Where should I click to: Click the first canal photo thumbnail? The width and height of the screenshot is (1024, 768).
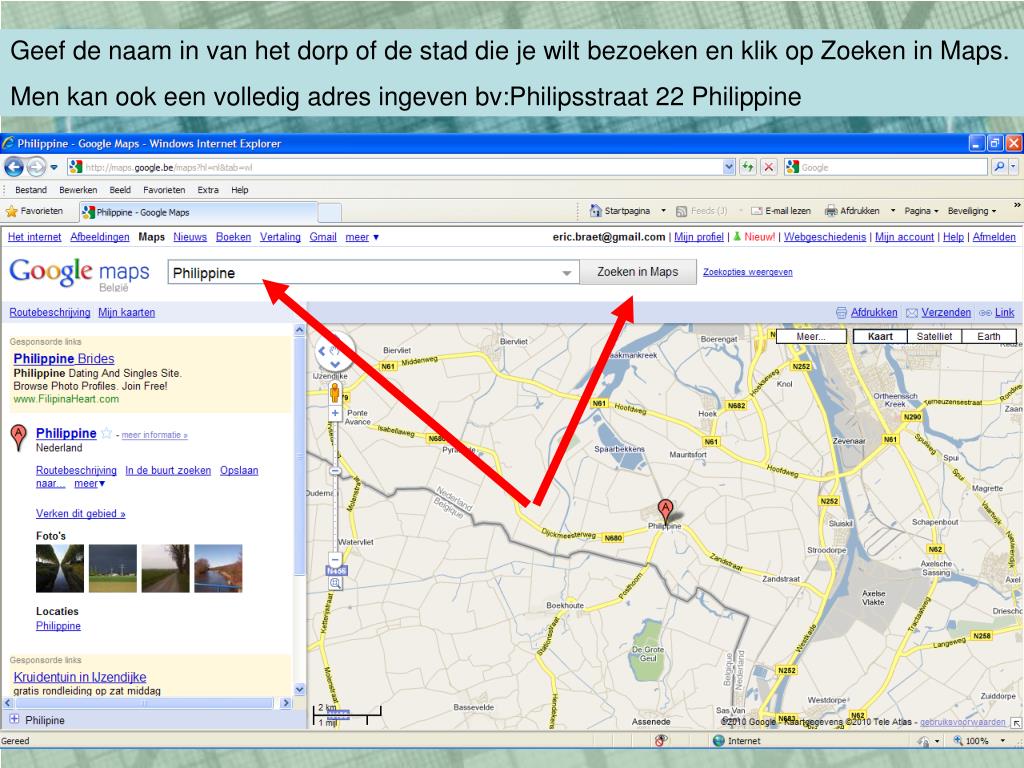60,568
